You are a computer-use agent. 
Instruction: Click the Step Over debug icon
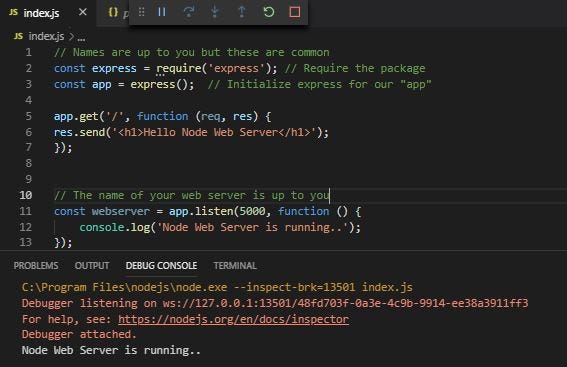coord(188,12)
